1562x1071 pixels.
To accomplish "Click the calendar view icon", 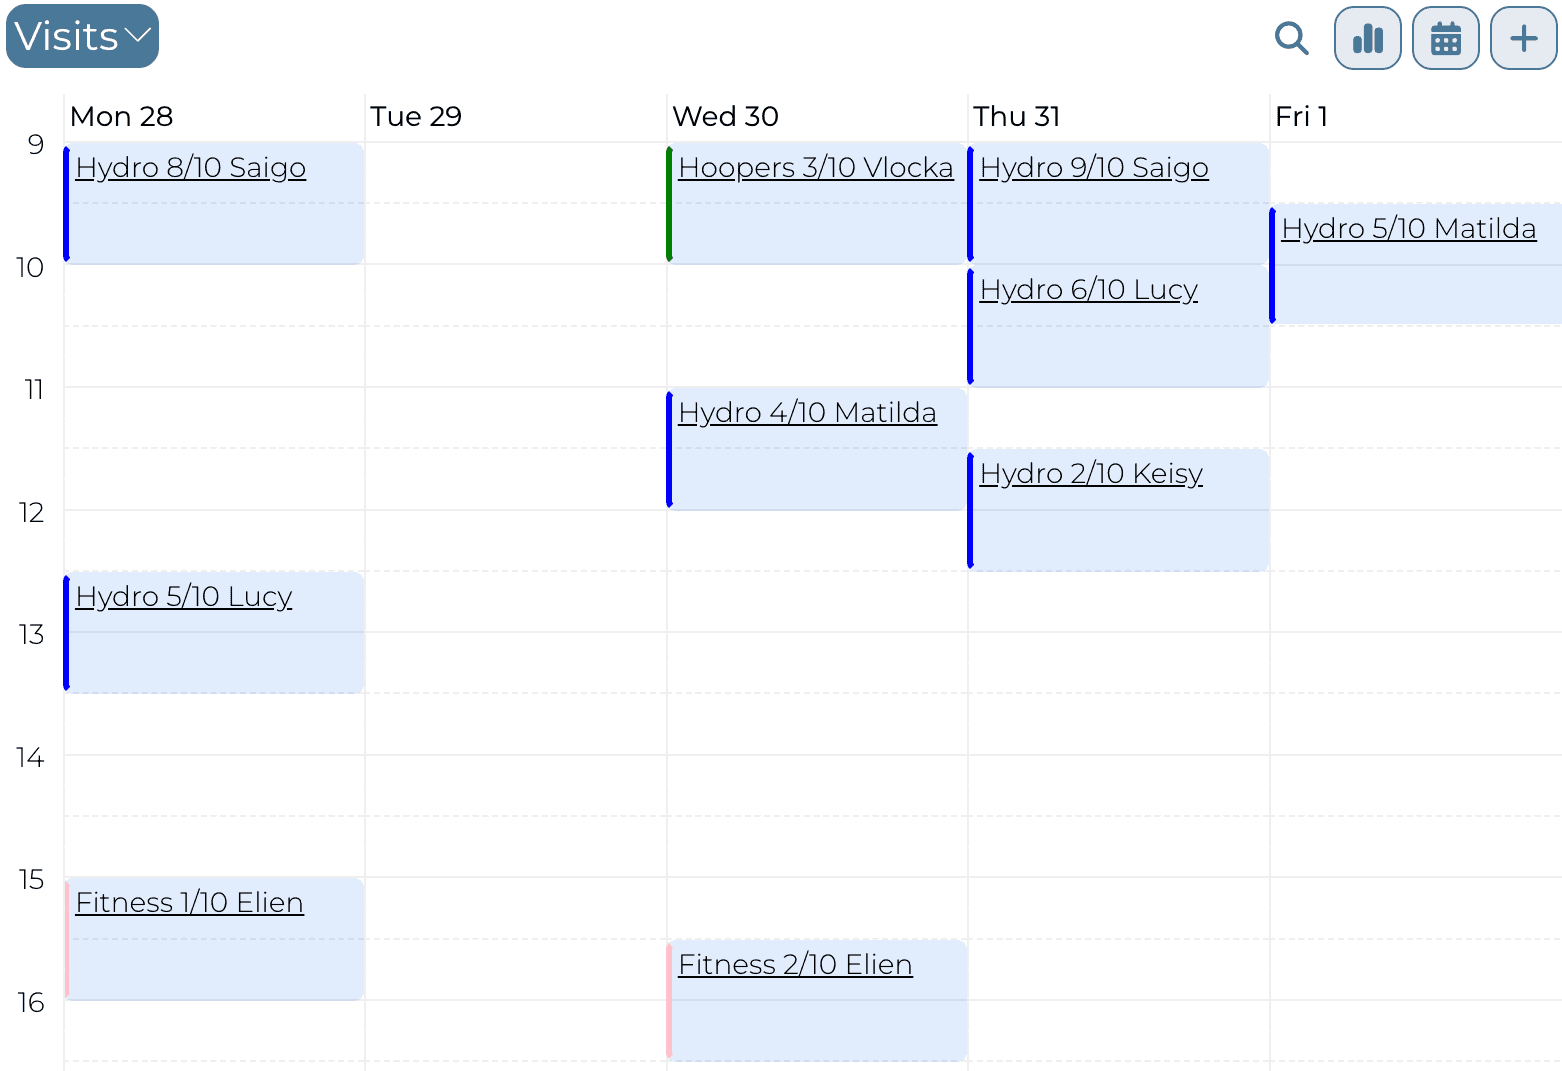I will pos(1445,38).
